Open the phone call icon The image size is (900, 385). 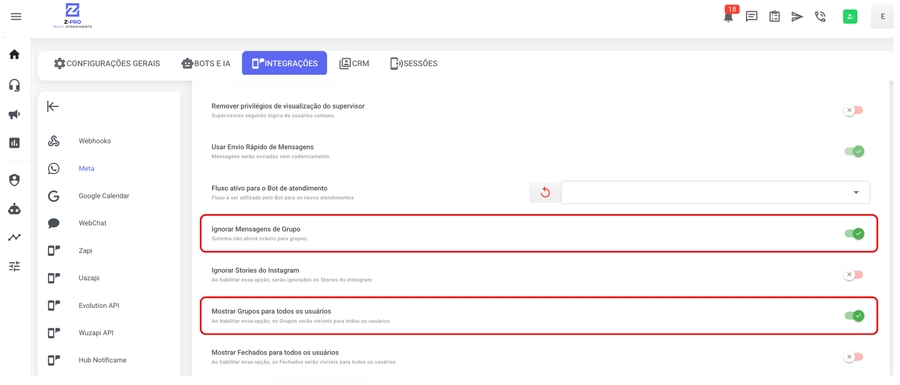820,17
